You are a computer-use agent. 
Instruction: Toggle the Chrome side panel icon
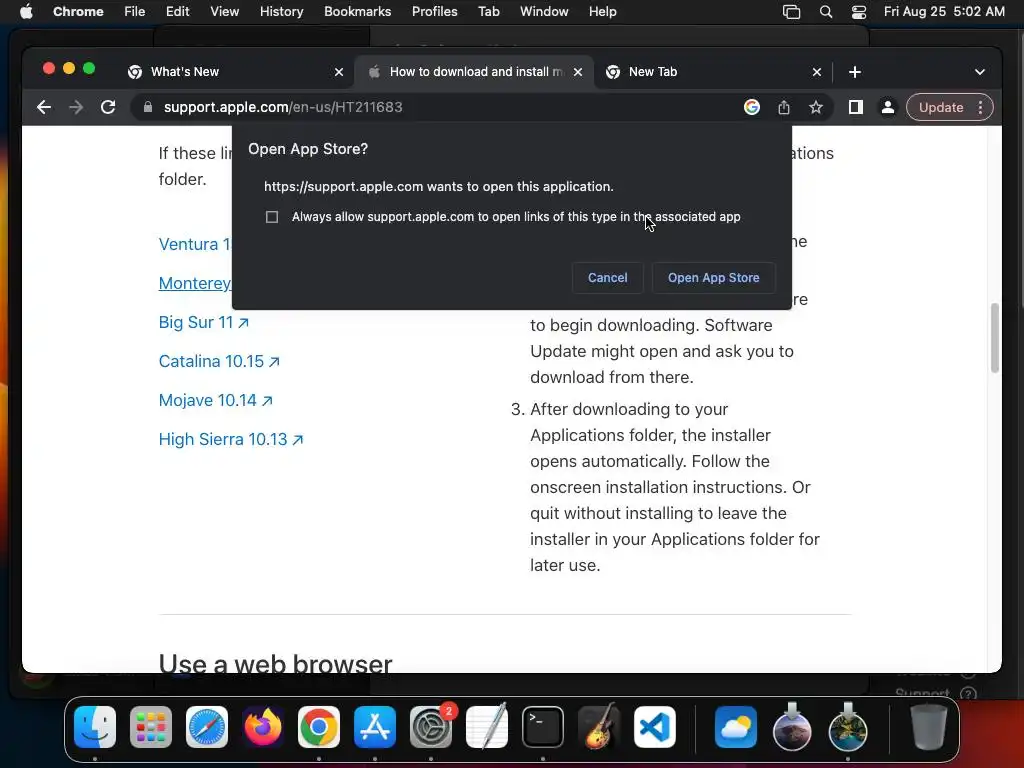856,107
